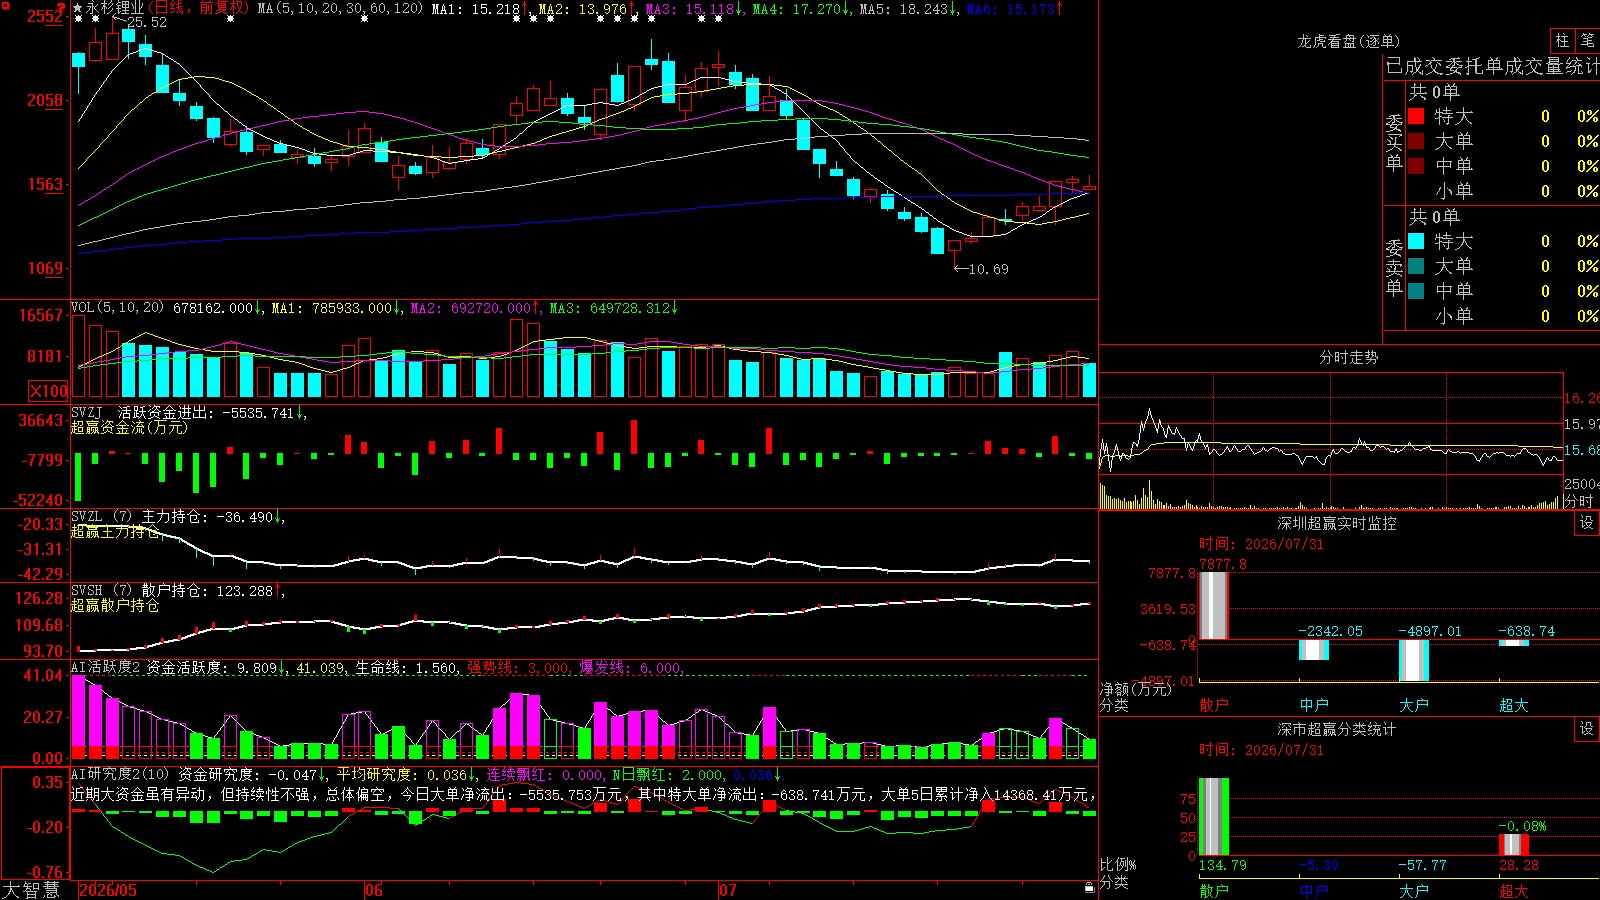Click the 大户 bar valued -4897.01

click(1414, 660)
